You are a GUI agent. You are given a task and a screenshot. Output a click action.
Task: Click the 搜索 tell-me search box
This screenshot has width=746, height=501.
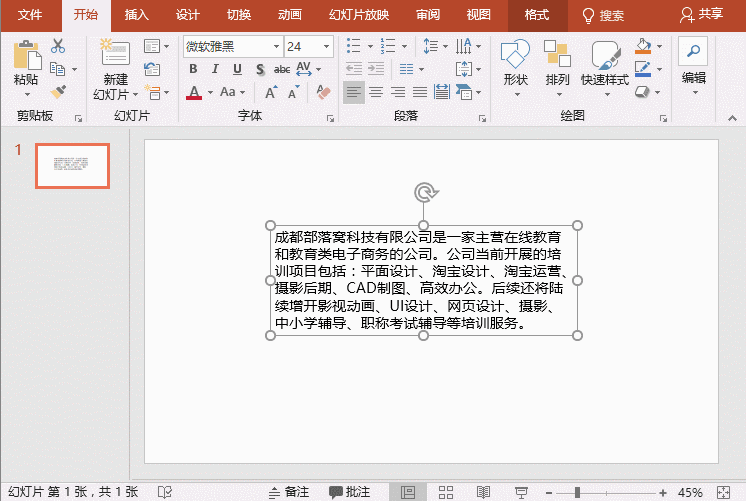pyautogui.click(x=604, y=15)
